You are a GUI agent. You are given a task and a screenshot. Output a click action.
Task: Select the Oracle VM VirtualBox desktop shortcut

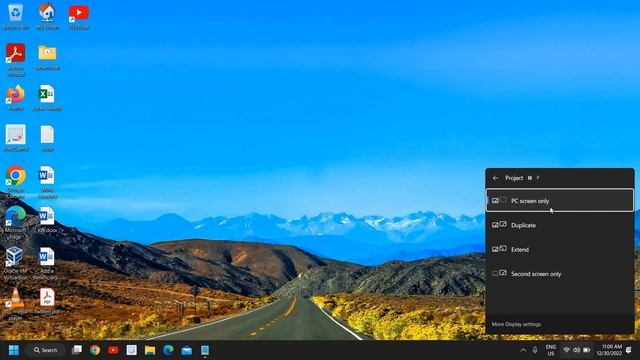pos(16,264)
